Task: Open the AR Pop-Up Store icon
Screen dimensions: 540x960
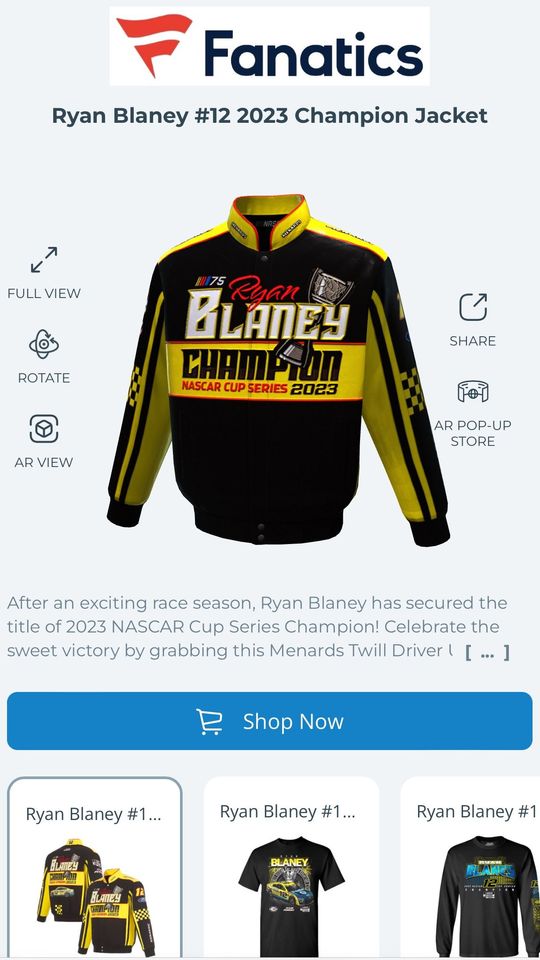Action: (473, 391)
